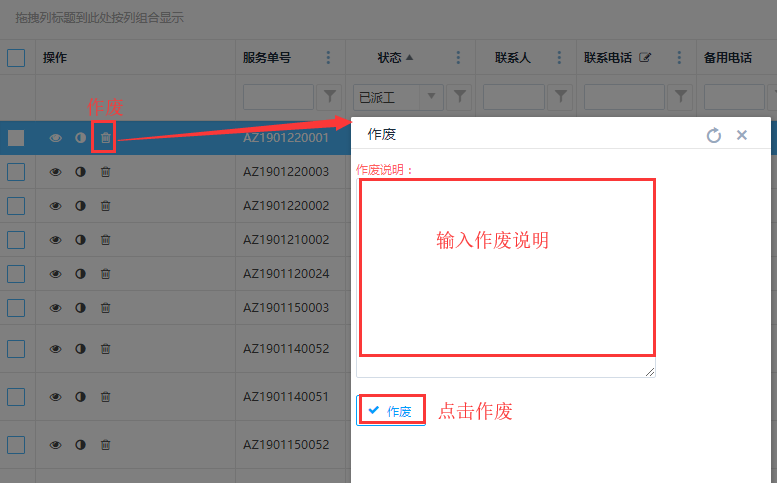Toggle select-all checkbox in table header
This screenshot has height=483, width=777.
pyautogui.click(x=16, y=58)
